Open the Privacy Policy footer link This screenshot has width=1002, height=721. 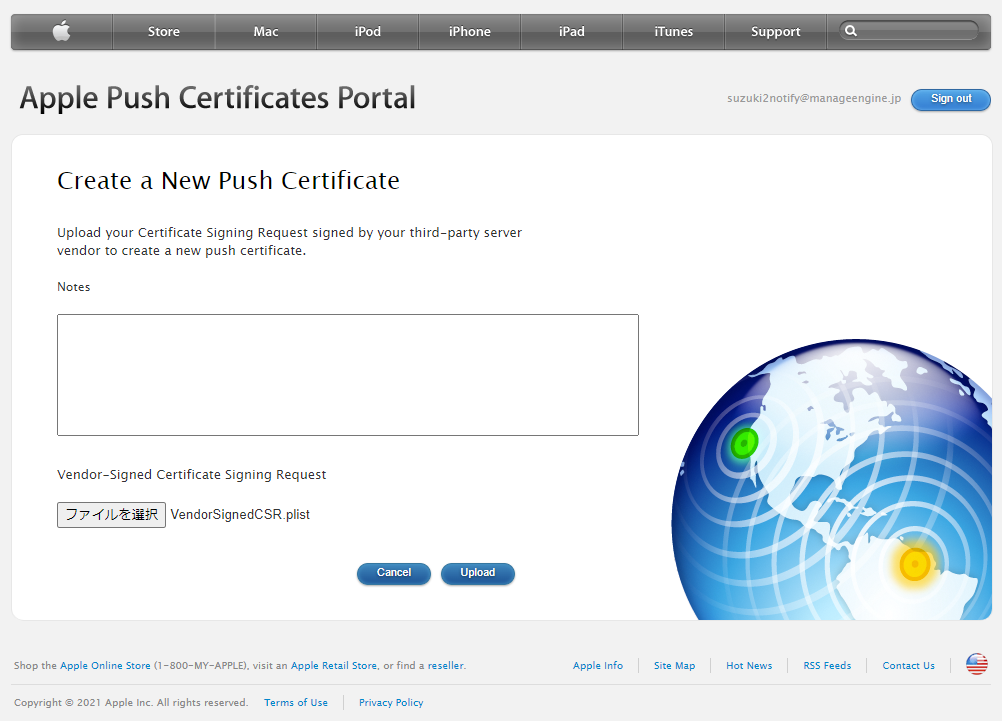pyautogui.click(x=391, y=703)
